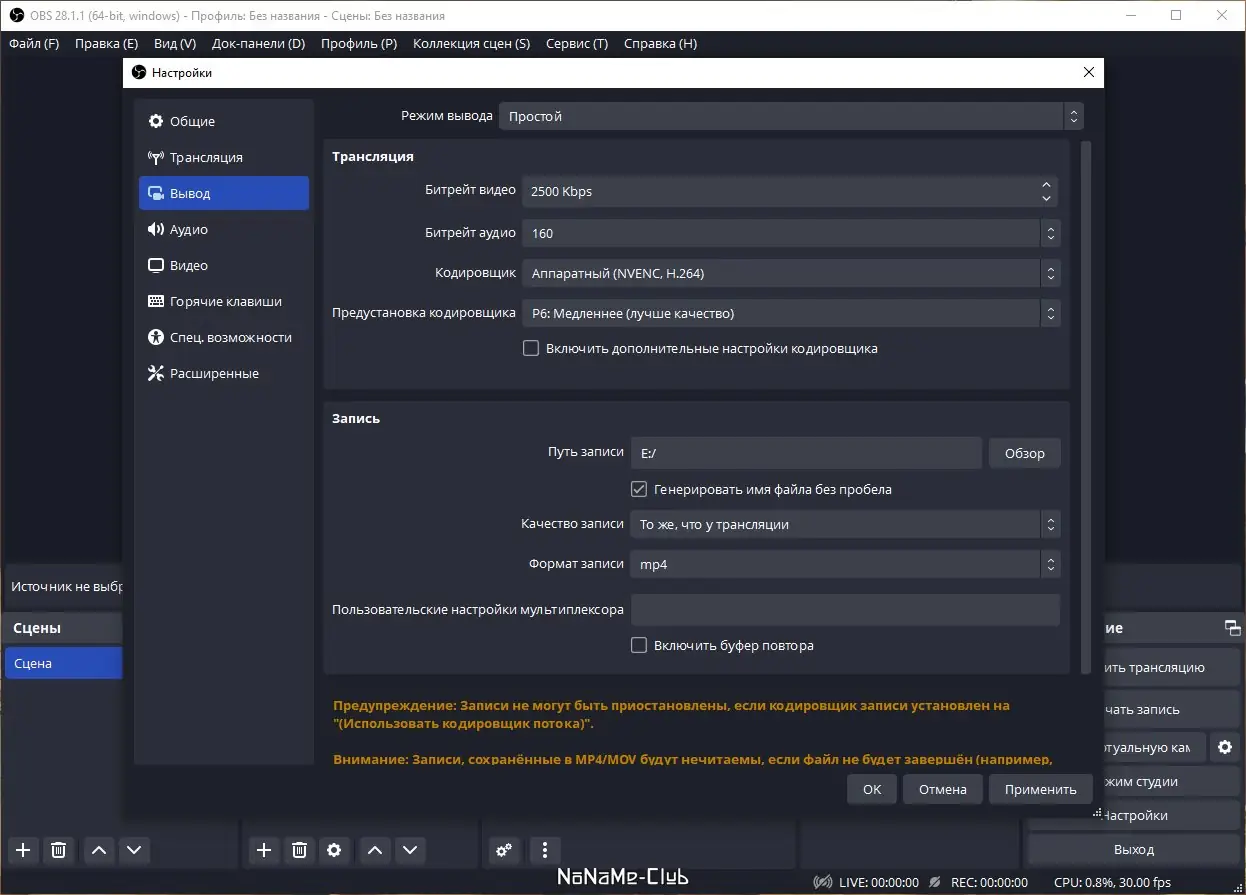Move scene down in Scenes panel
Image resolution: width=1246 pixels, height=895 pixels.
click(x=134, y=850)
